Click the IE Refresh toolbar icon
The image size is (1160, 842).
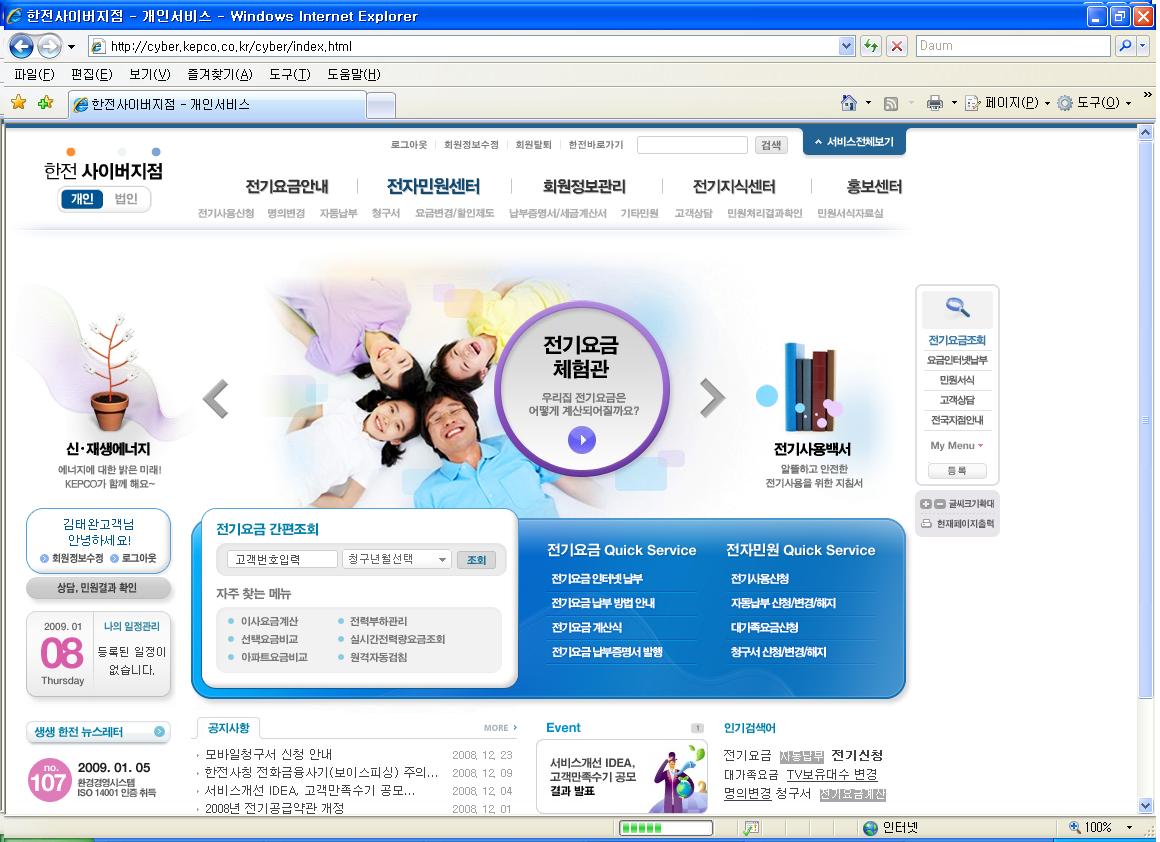[871, 46]
